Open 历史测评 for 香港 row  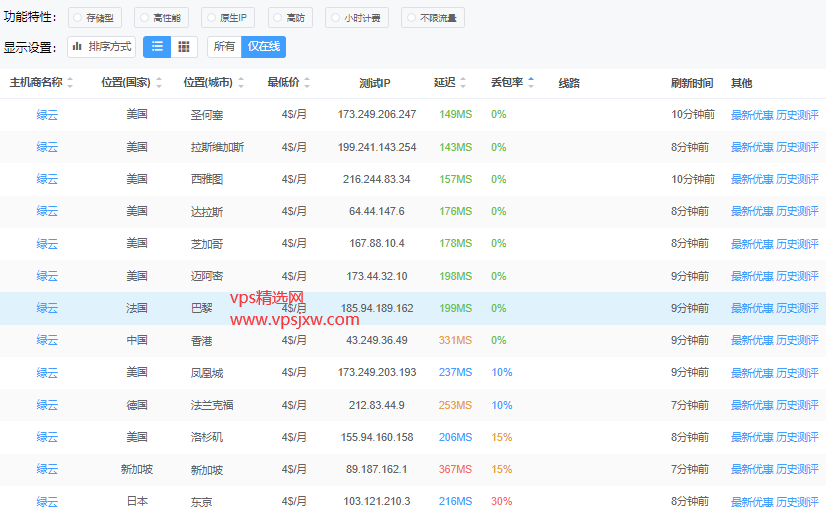click(797, 340)
